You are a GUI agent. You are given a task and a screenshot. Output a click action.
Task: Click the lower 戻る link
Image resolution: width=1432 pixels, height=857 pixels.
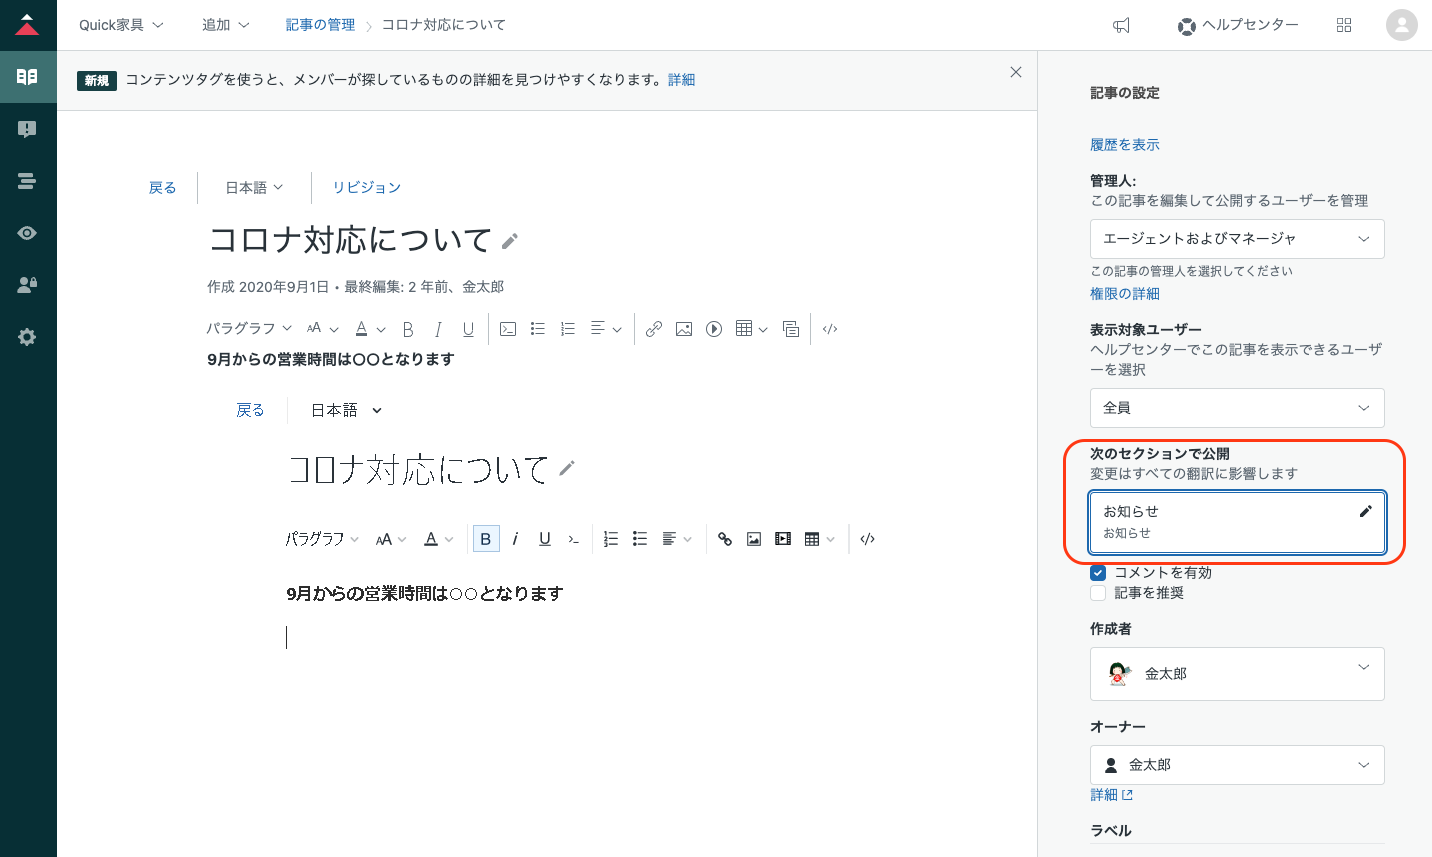[250, 410]
